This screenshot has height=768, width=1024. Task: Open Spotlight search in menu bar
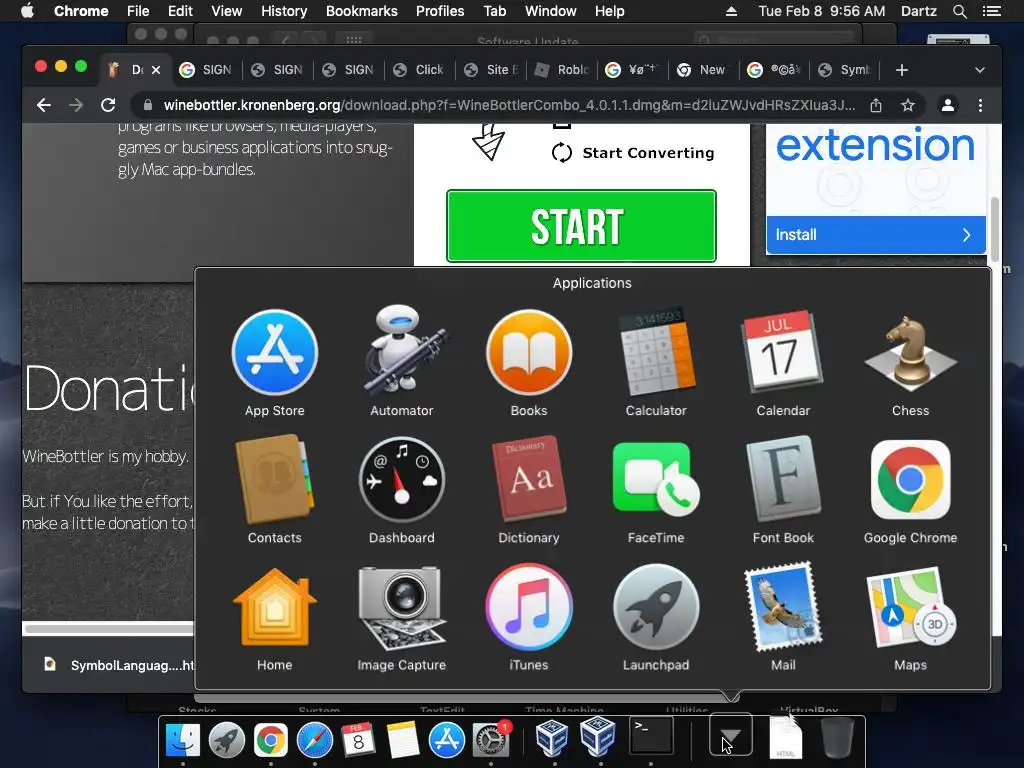(x=959, y=11)
